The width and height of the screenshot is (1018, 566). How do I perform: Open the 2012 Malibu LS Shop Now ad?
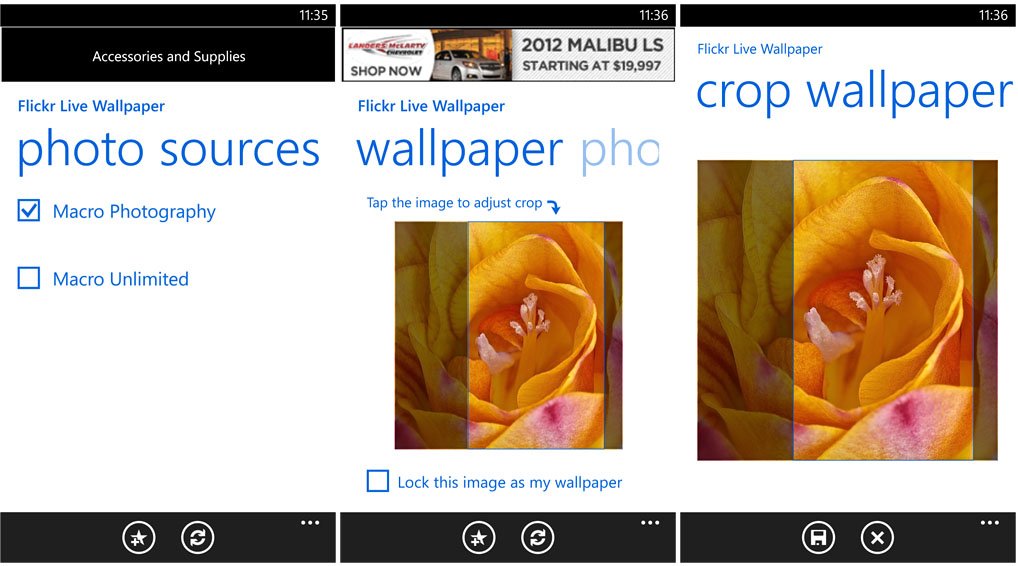508,55
